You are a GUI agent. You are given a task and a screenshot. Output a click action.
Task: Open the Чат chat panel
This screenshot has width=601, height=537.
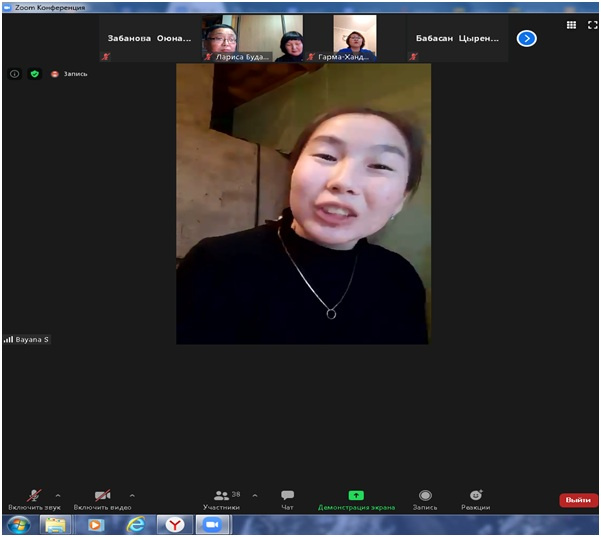(x=287, y=497)
